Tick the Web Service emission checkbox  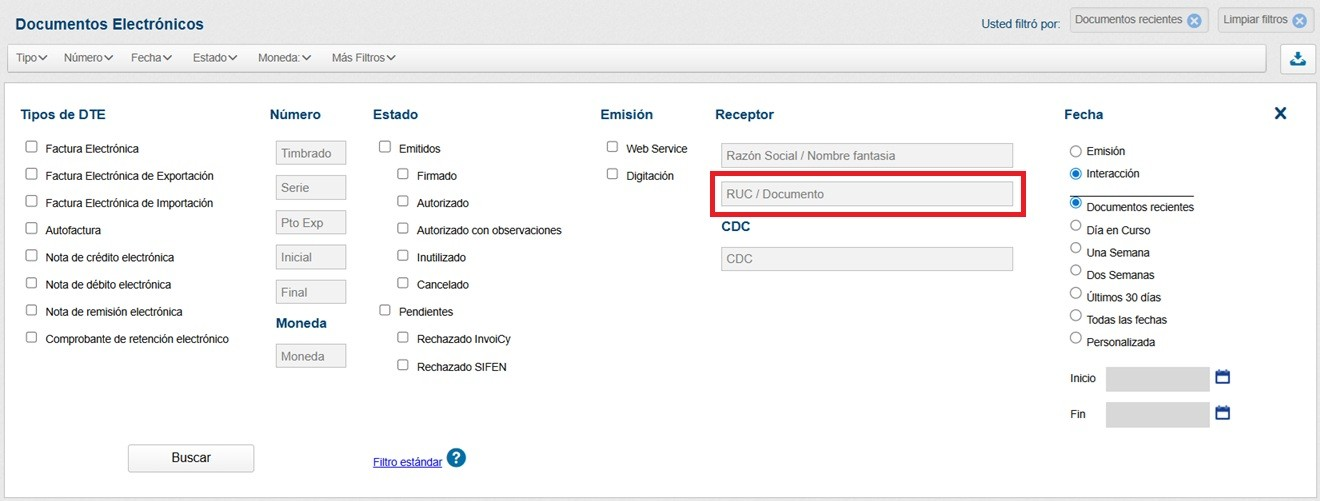[x=612, y=147]
